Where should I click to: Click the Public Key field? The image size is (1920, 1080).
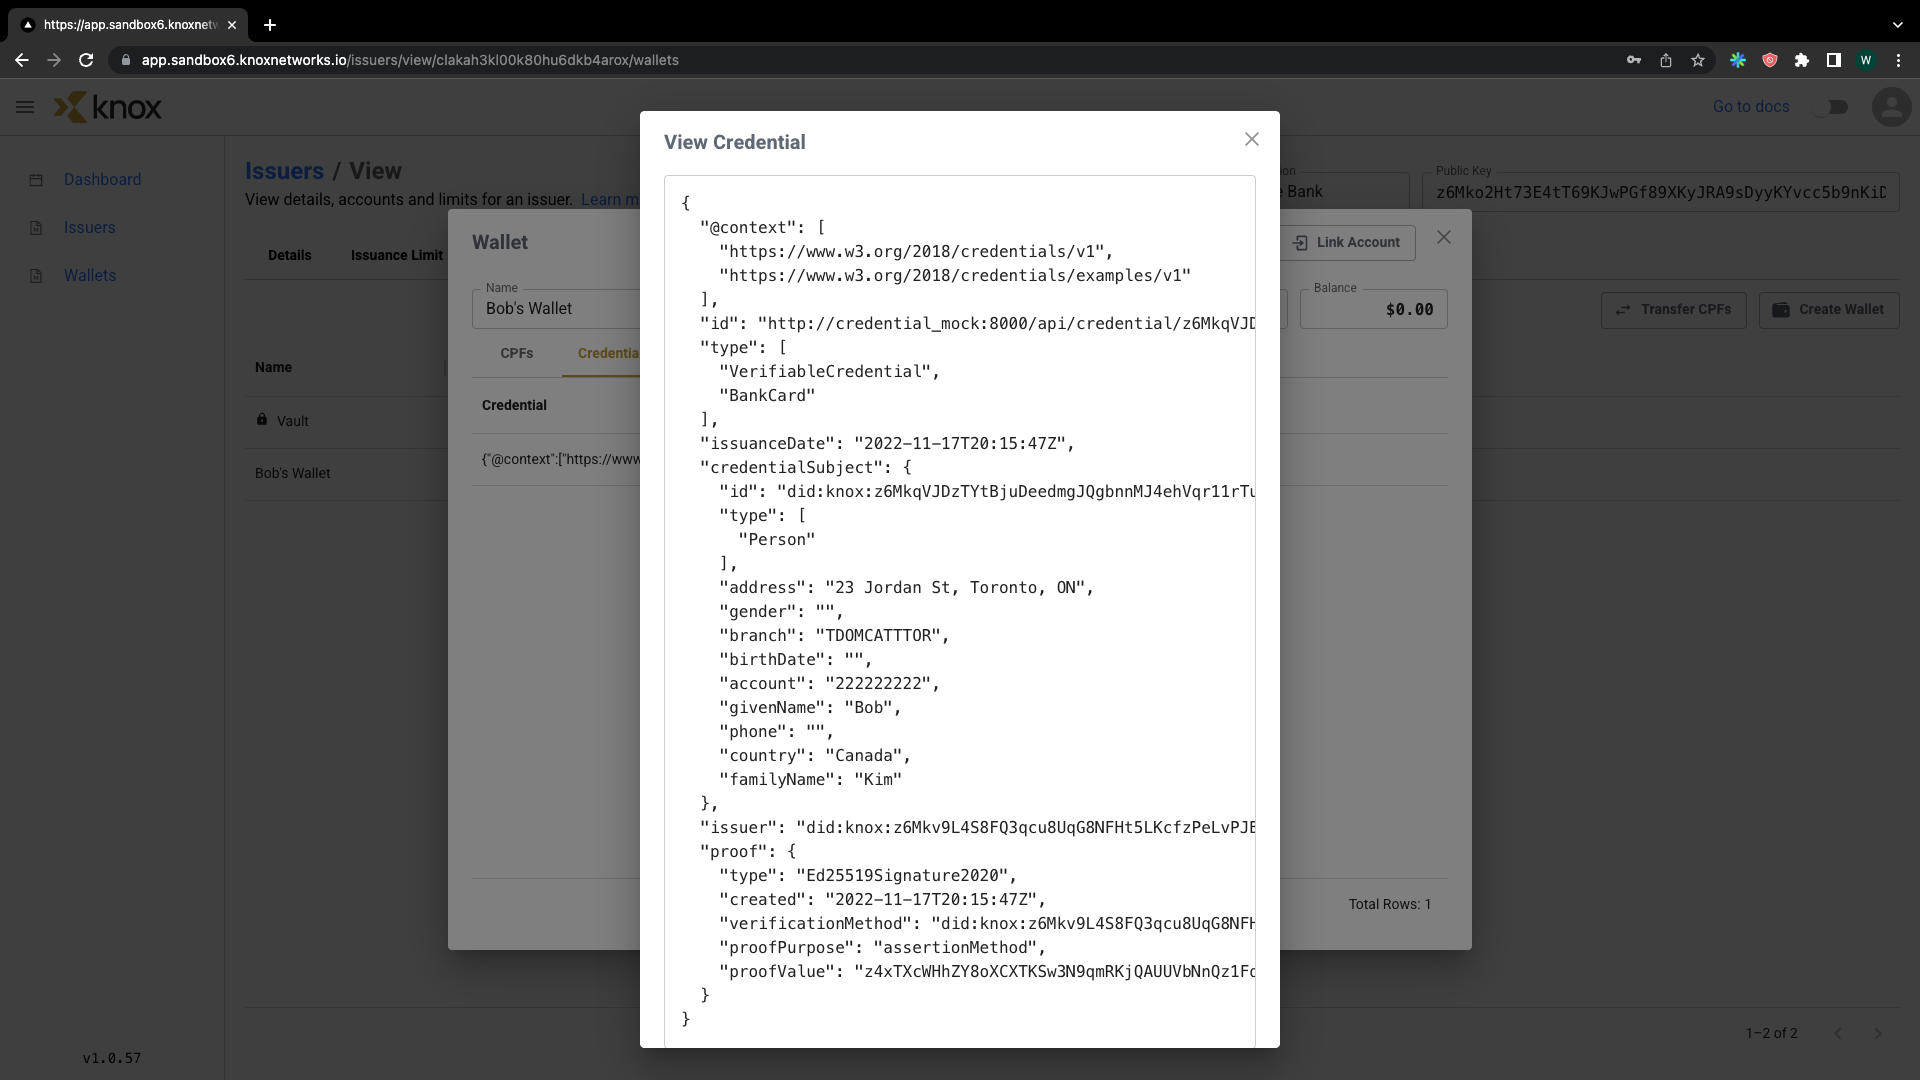[x=1660, y=192]
